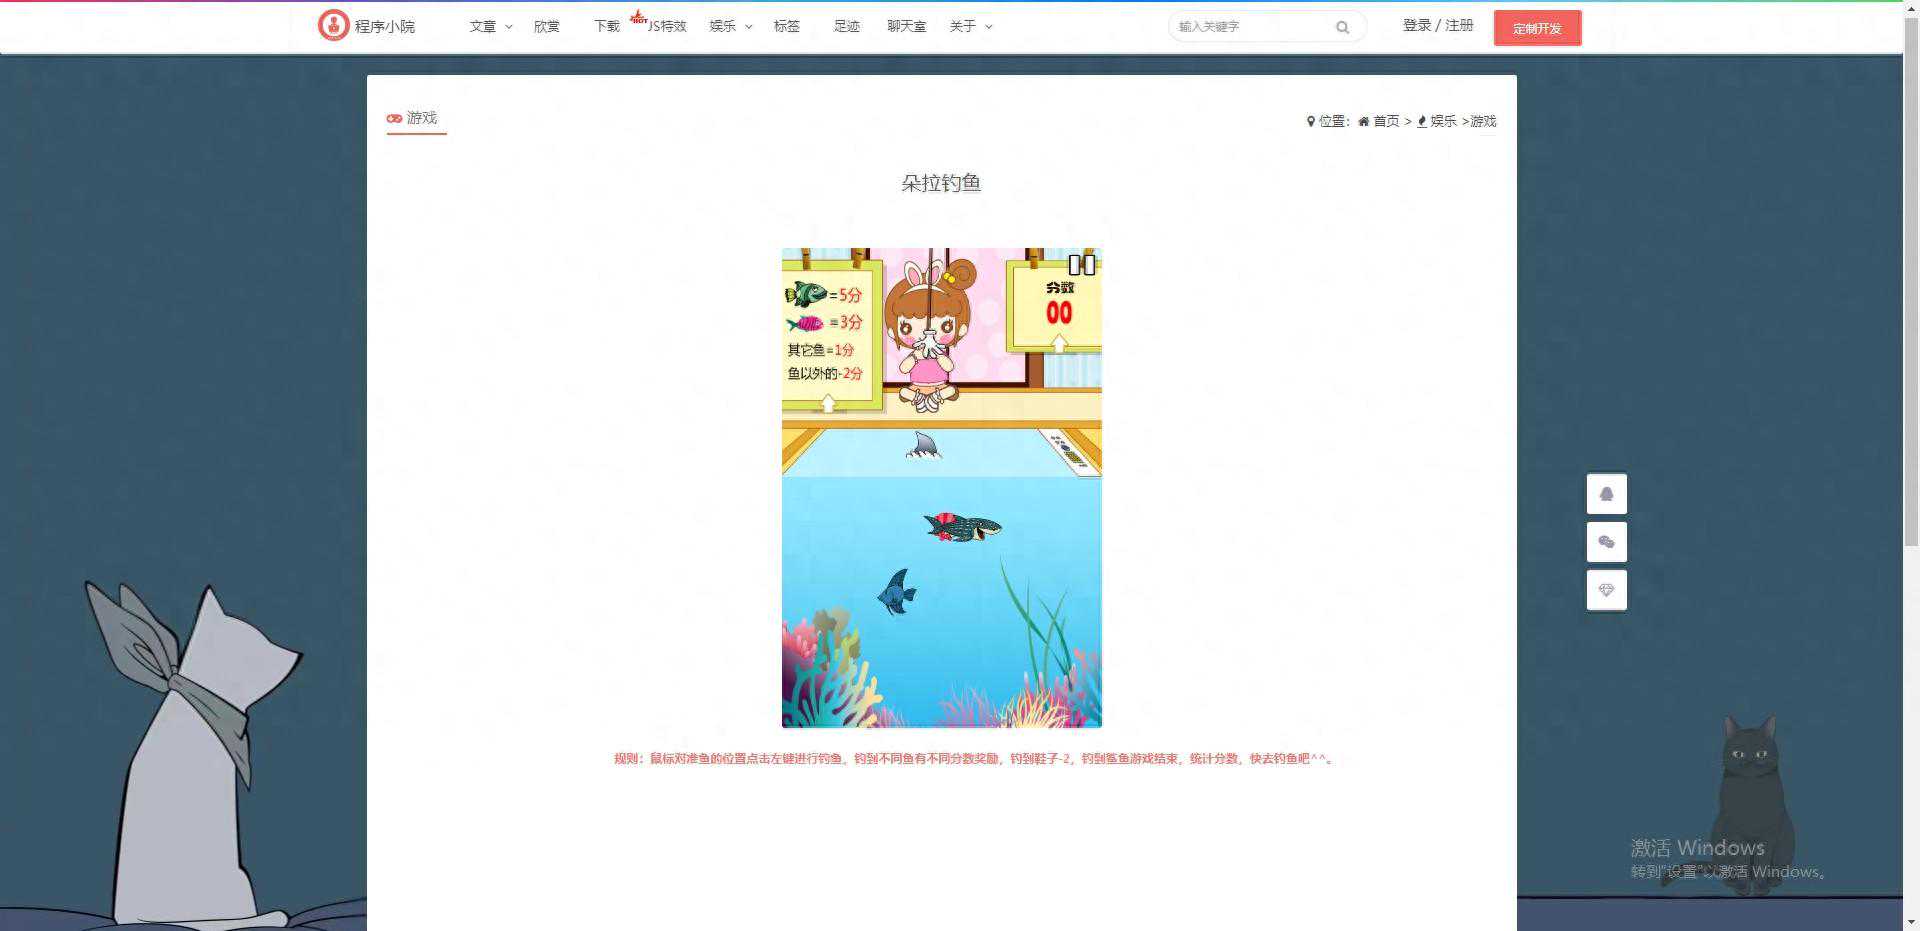Open notifications via the bell sidebar icon
Viewport: 1920px width, 931px height.
tap(1606, 493)
